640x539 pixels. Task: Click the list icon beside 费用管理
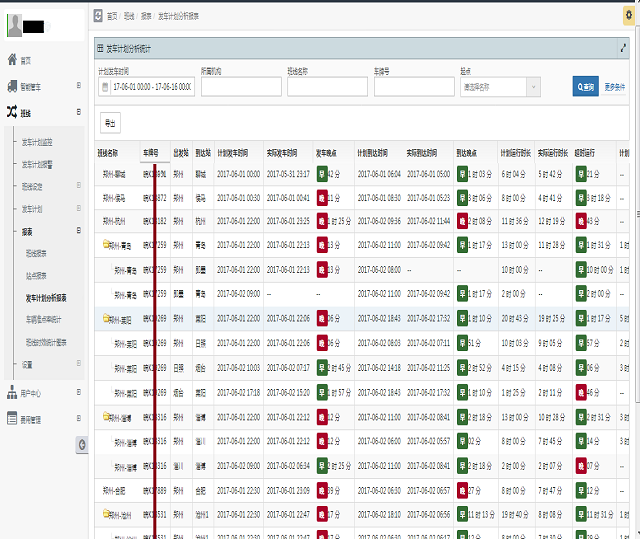tap(12, 420)
